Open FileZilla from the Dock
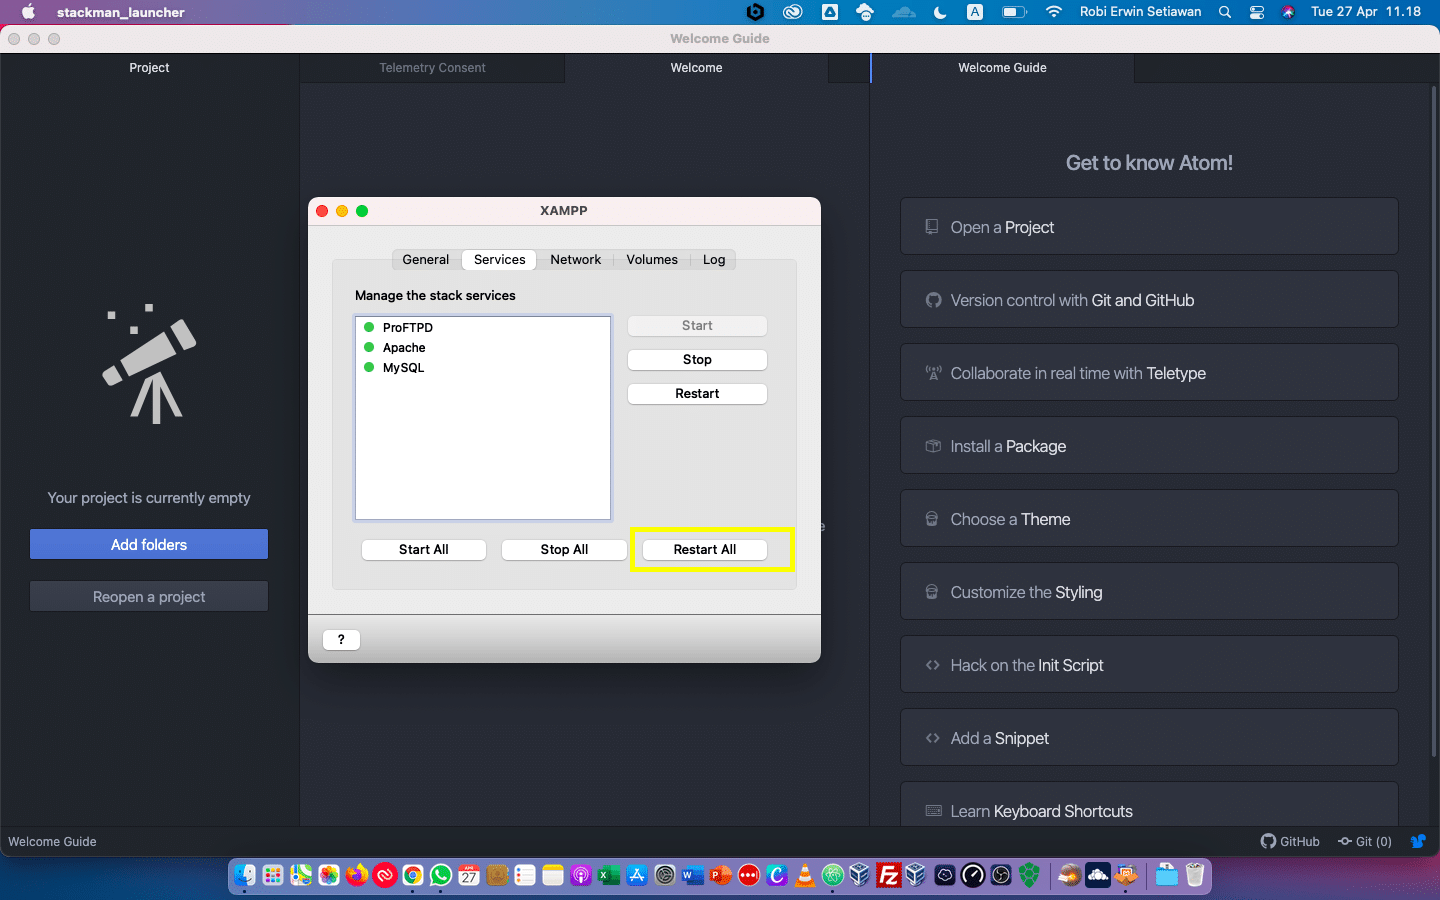 (x=888, y=876)
